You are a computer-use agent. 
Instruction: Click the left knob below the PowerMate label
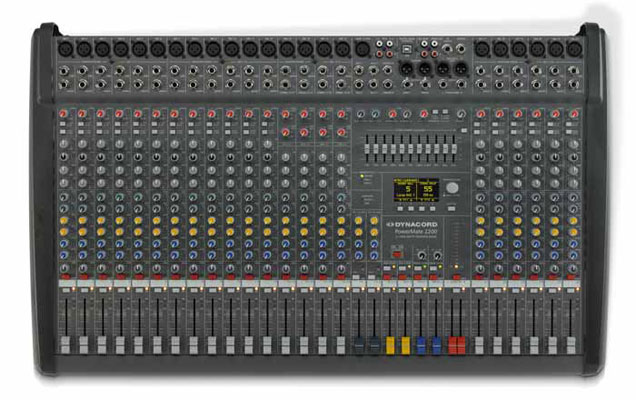click(x=422, y=257)
